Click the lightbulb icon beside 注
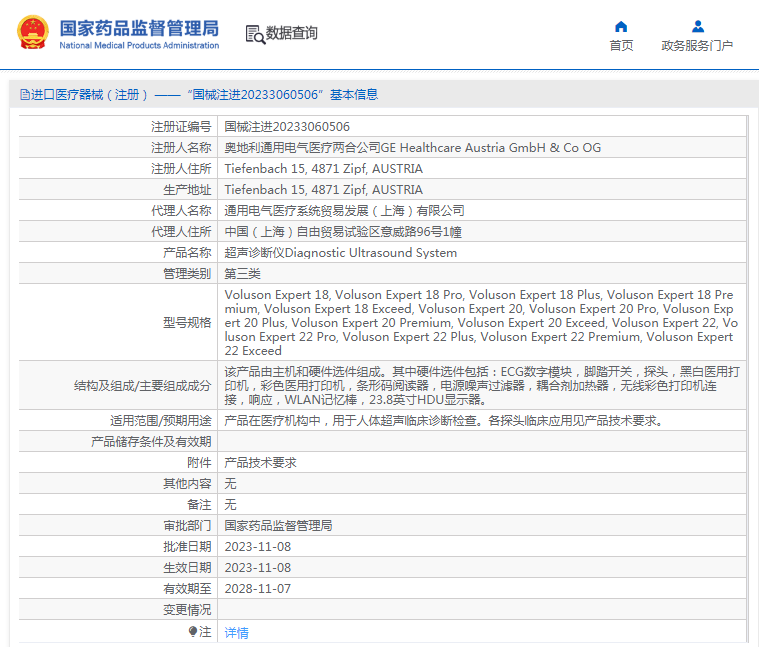This screenshot has height=647, width=759. tap(193, 632)
